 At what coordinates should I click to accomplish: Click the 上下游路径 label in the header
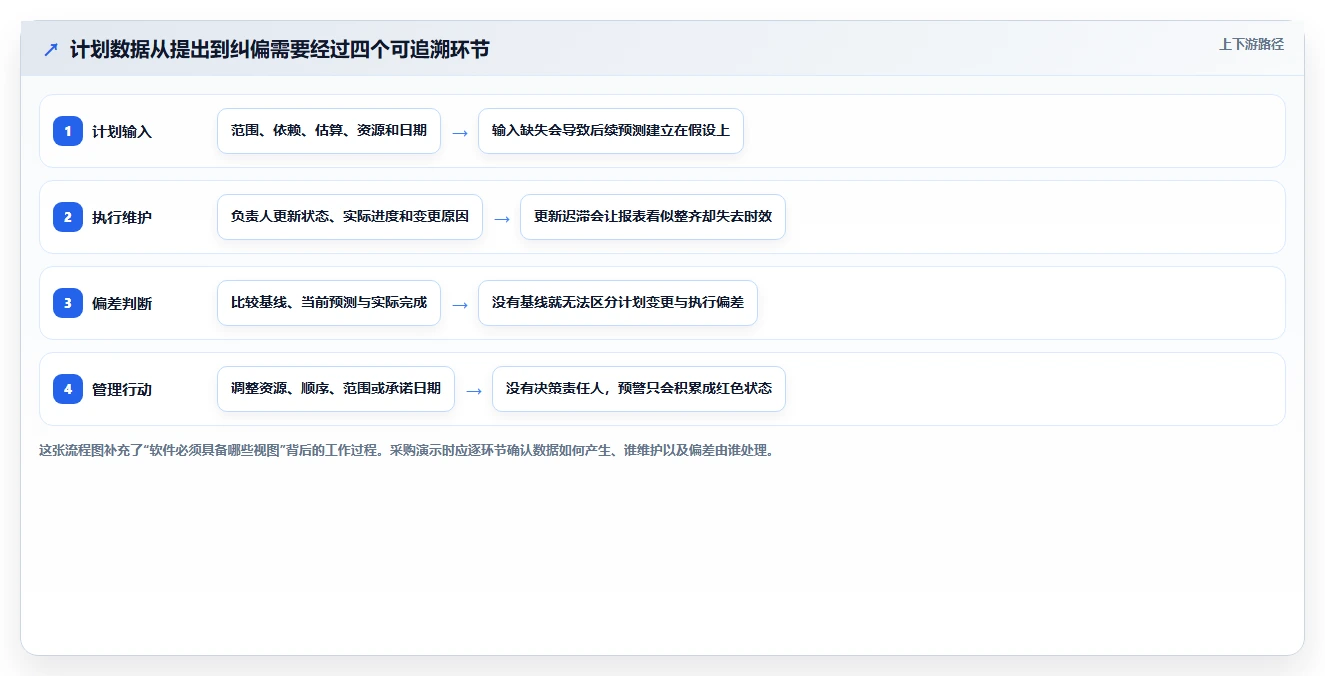(1251, 44)
